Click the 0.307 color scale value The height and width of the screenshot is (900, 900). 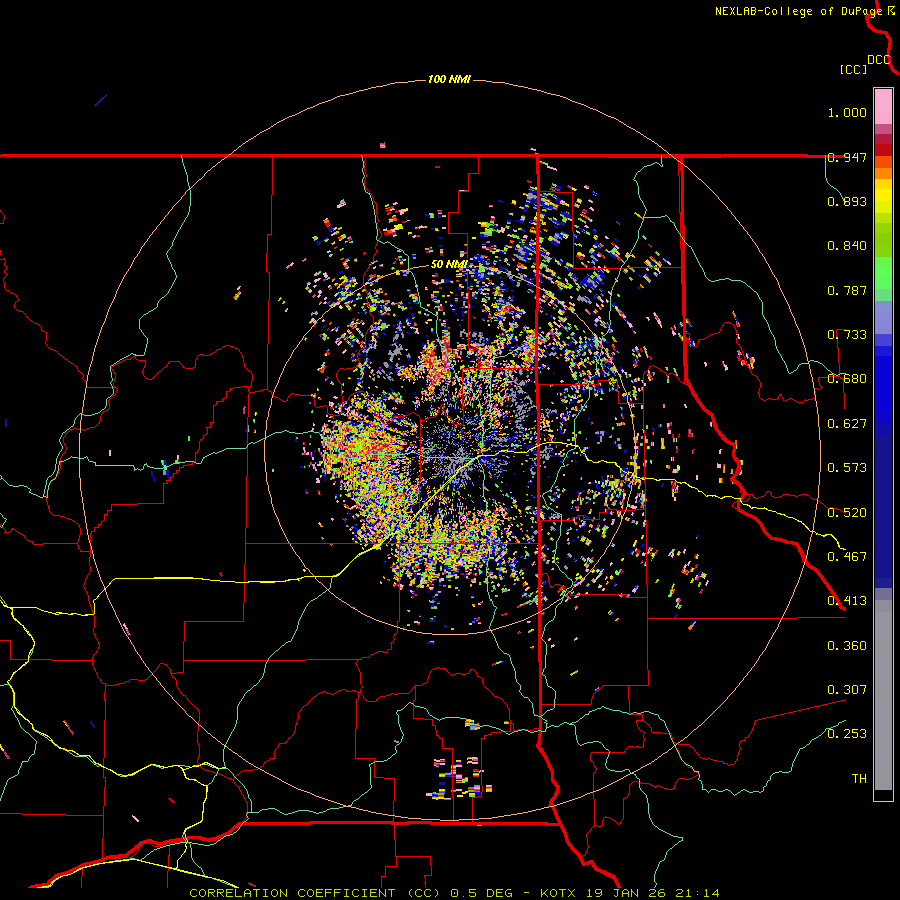(847, 690)
